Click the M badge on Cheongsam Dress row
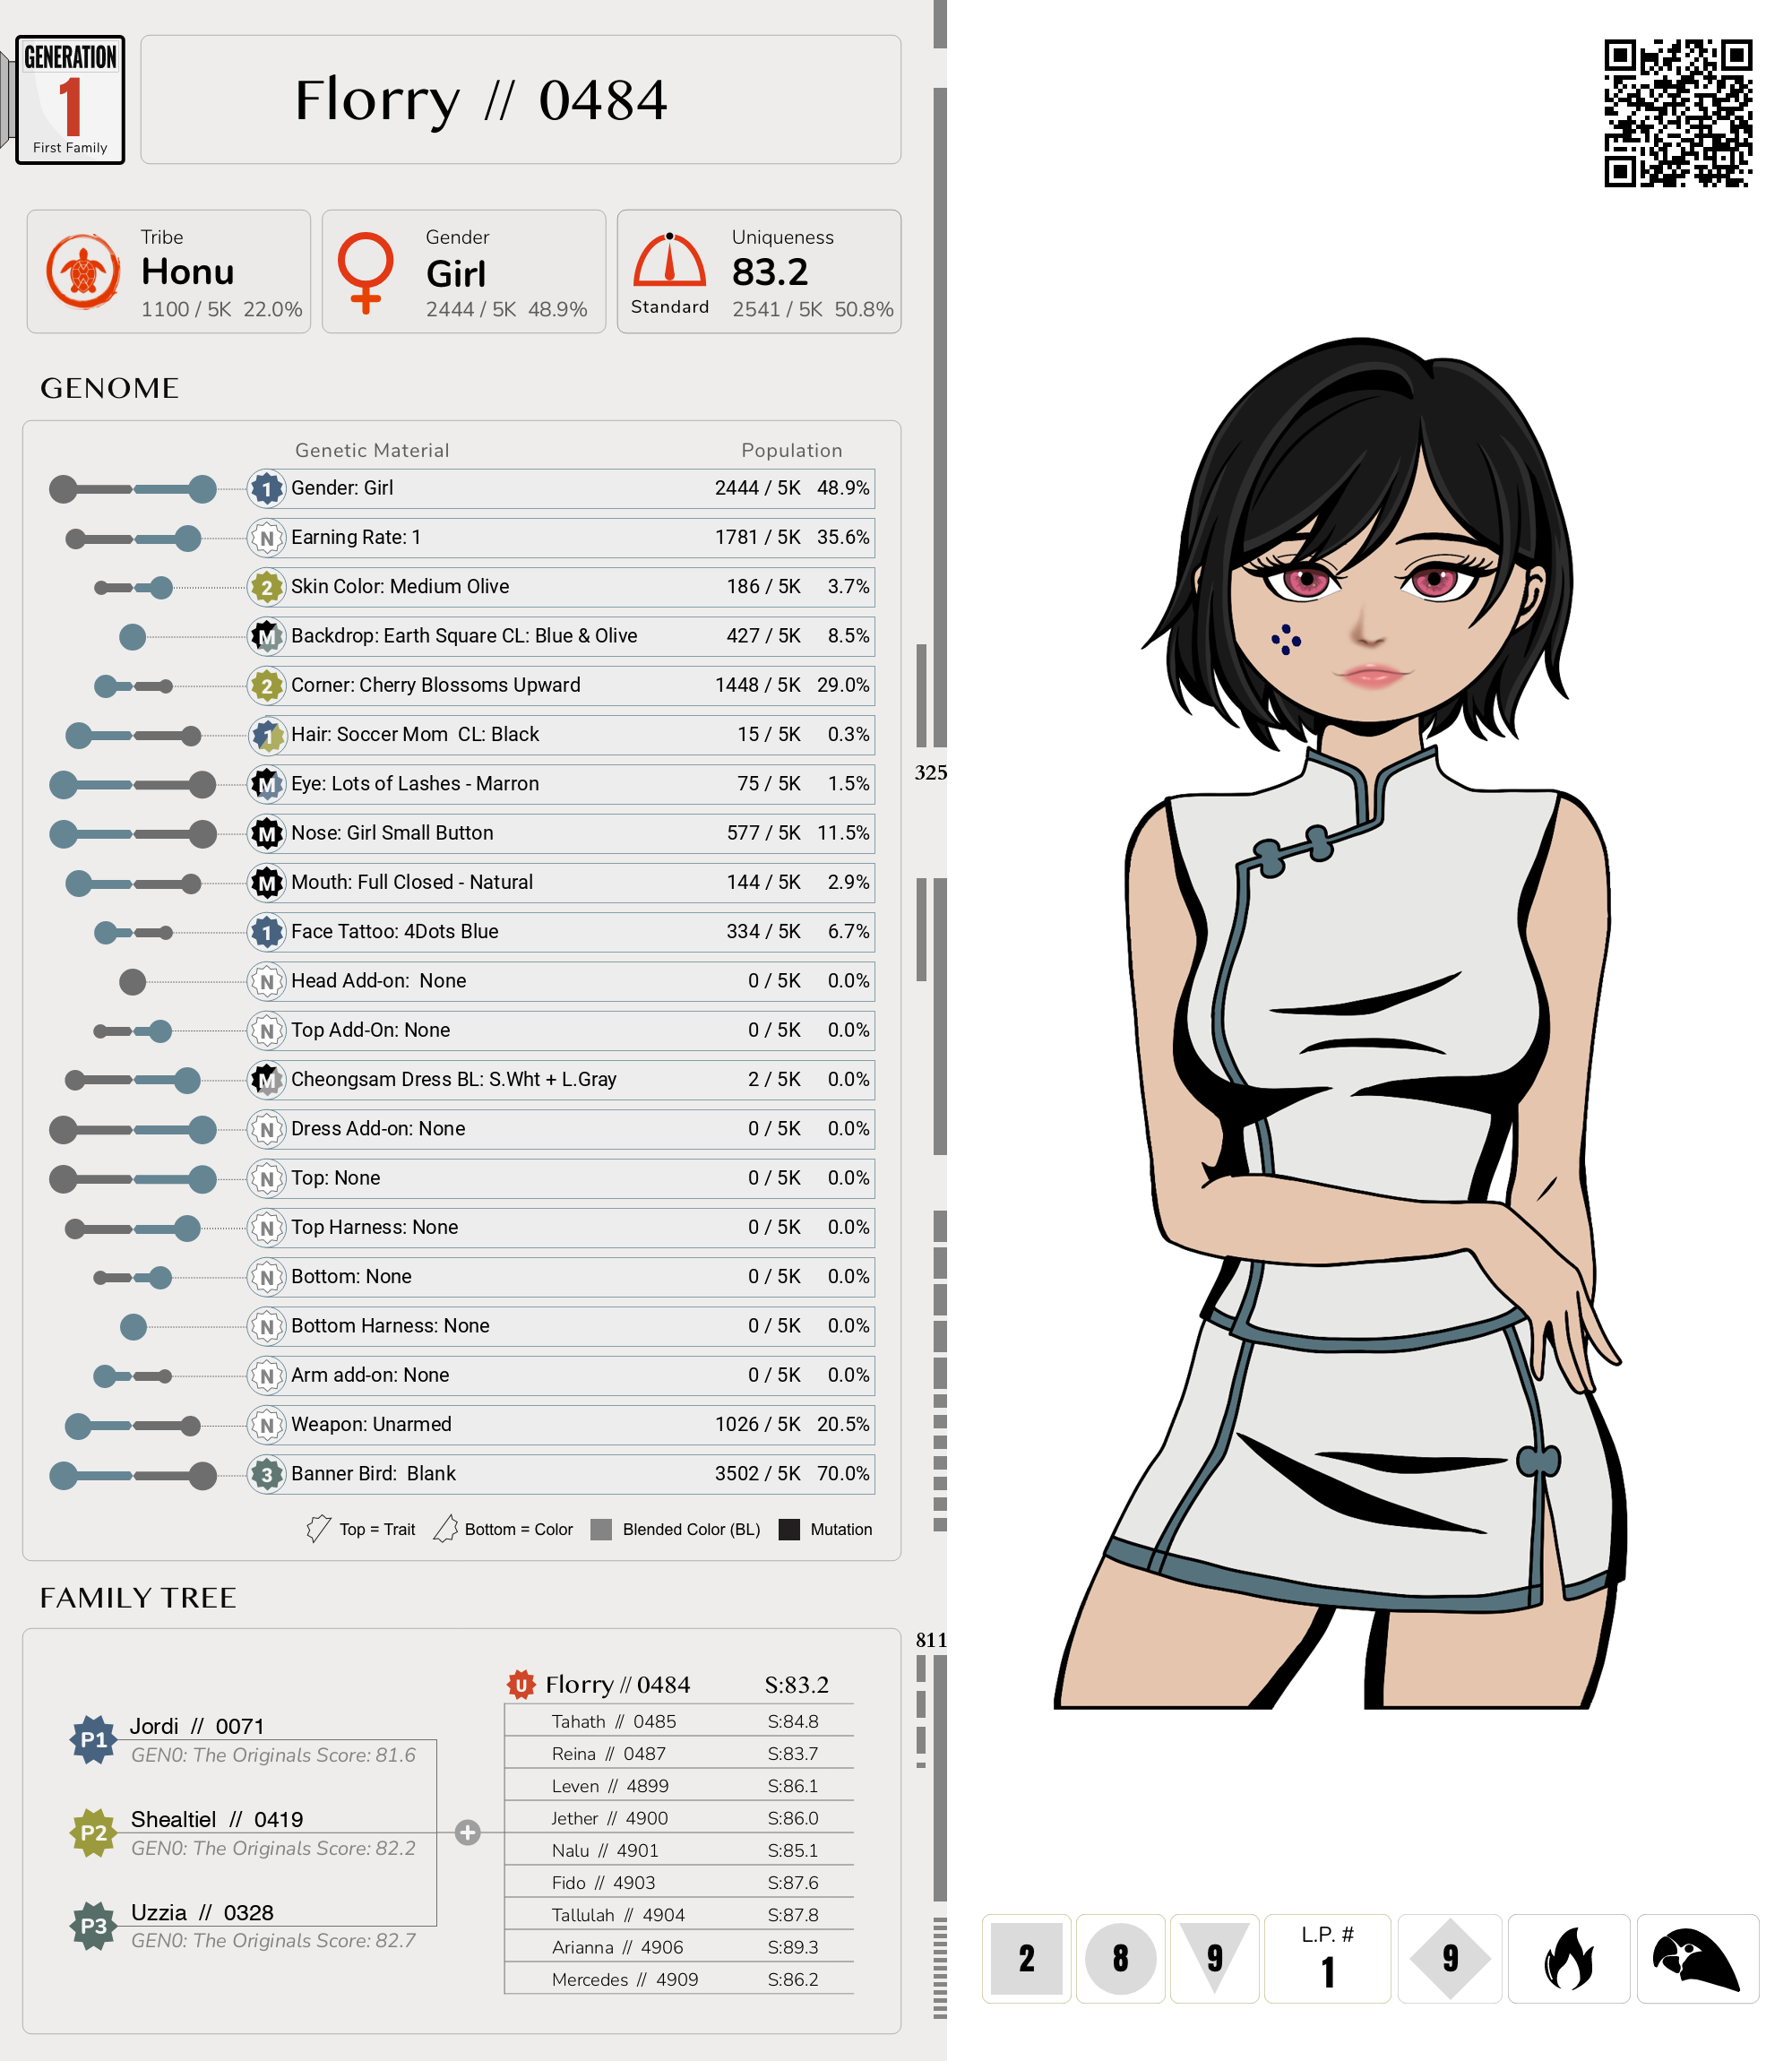The image size is (1792, 2061). [x=266, y=1080]
